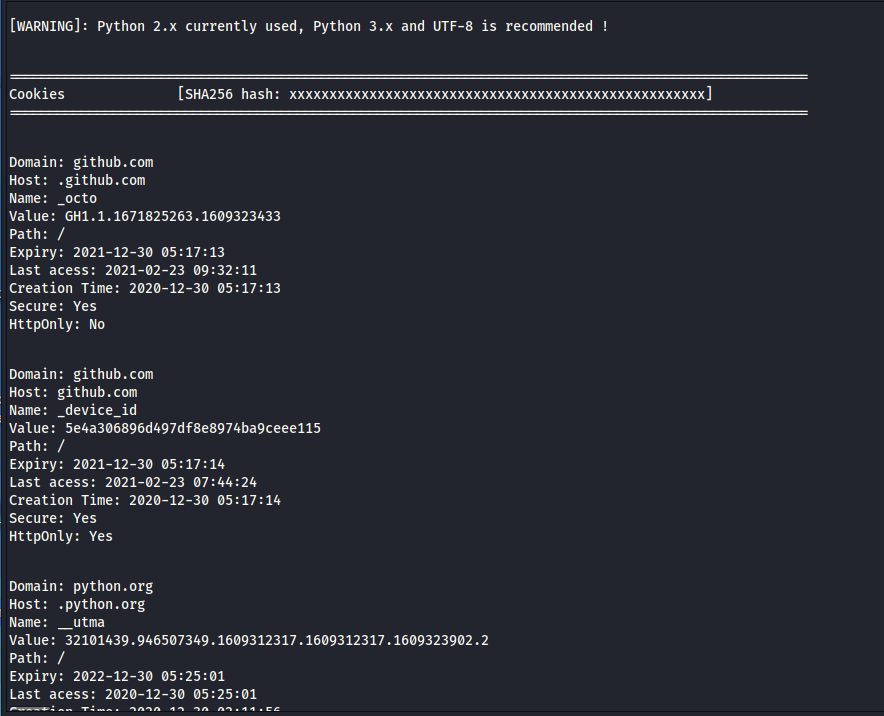
Task: Click the __utma cookie name
Action: click(81, 622)
